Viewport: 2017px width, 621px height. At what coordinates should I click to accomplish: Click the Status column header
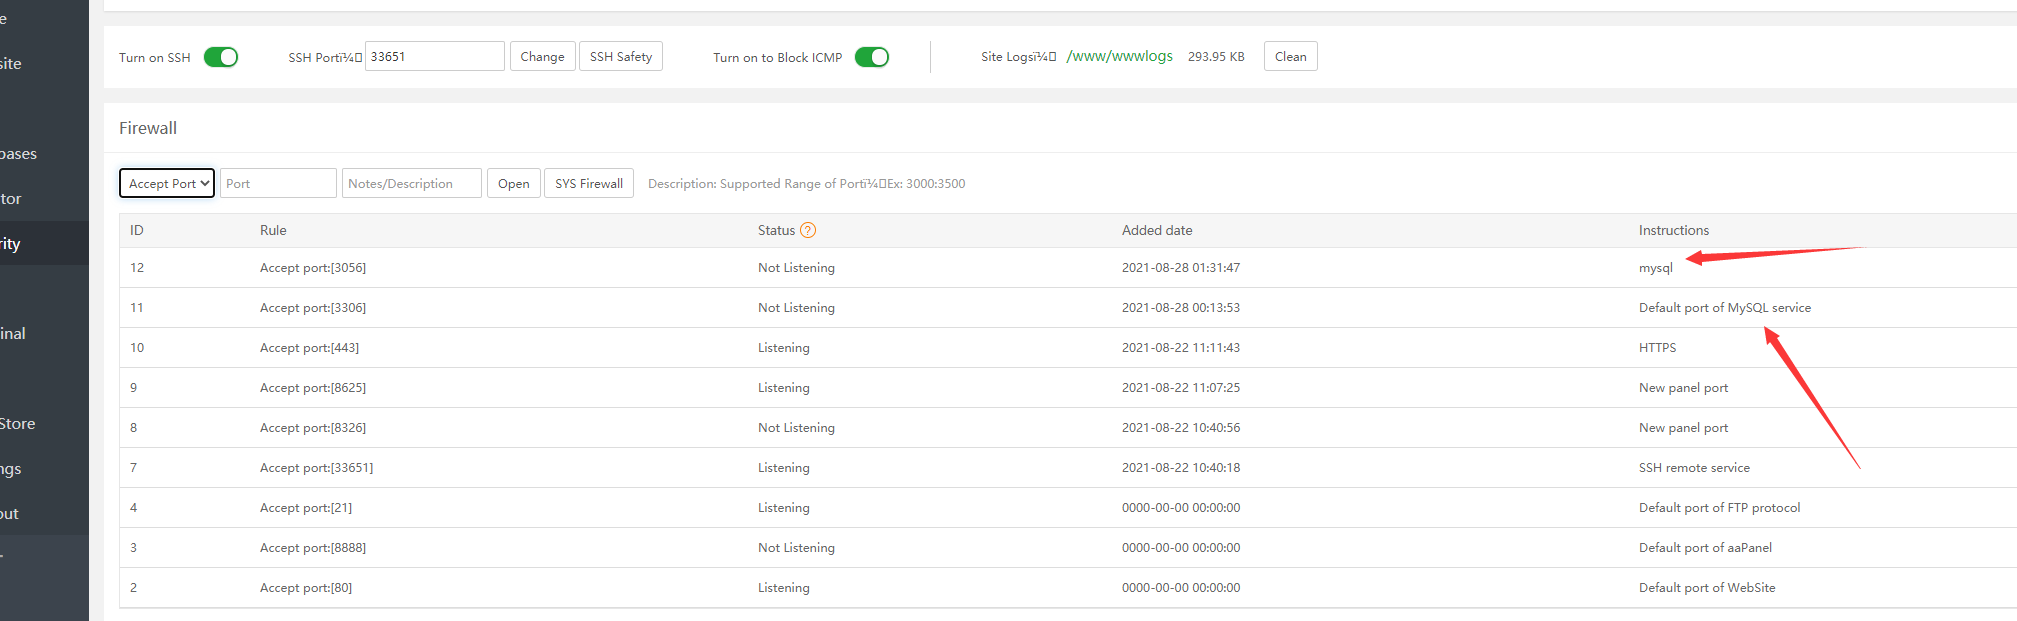point(776,230)
